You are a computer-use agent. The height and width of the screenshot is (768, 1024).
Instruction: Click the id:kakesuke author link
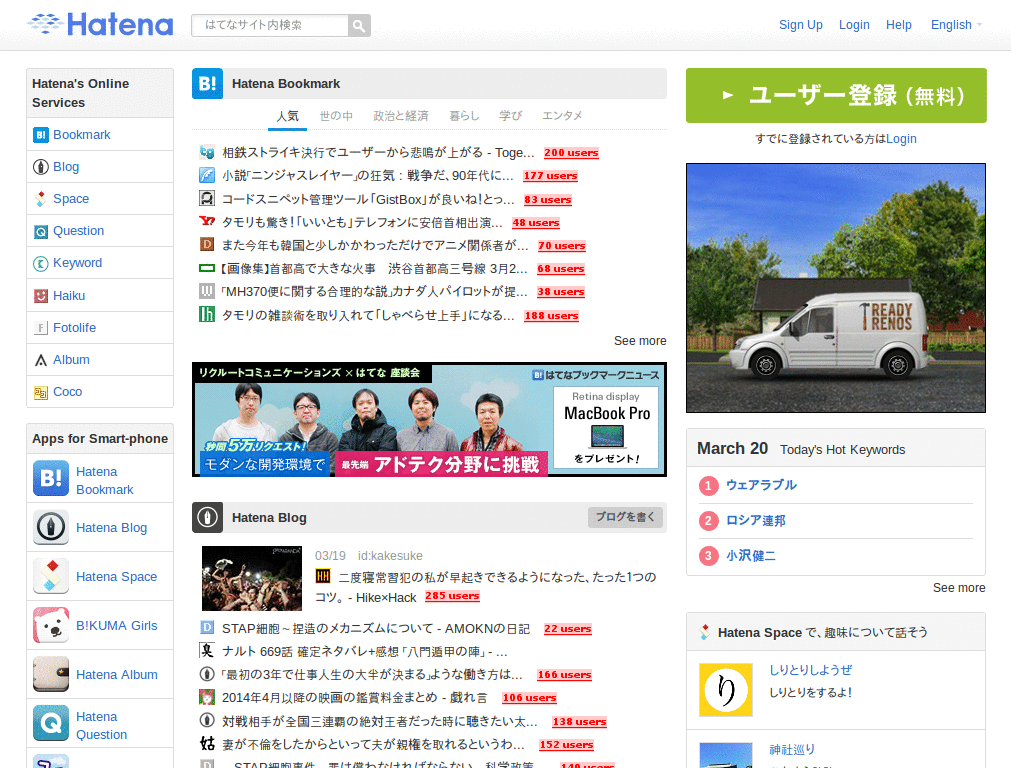tap(390, 556)
